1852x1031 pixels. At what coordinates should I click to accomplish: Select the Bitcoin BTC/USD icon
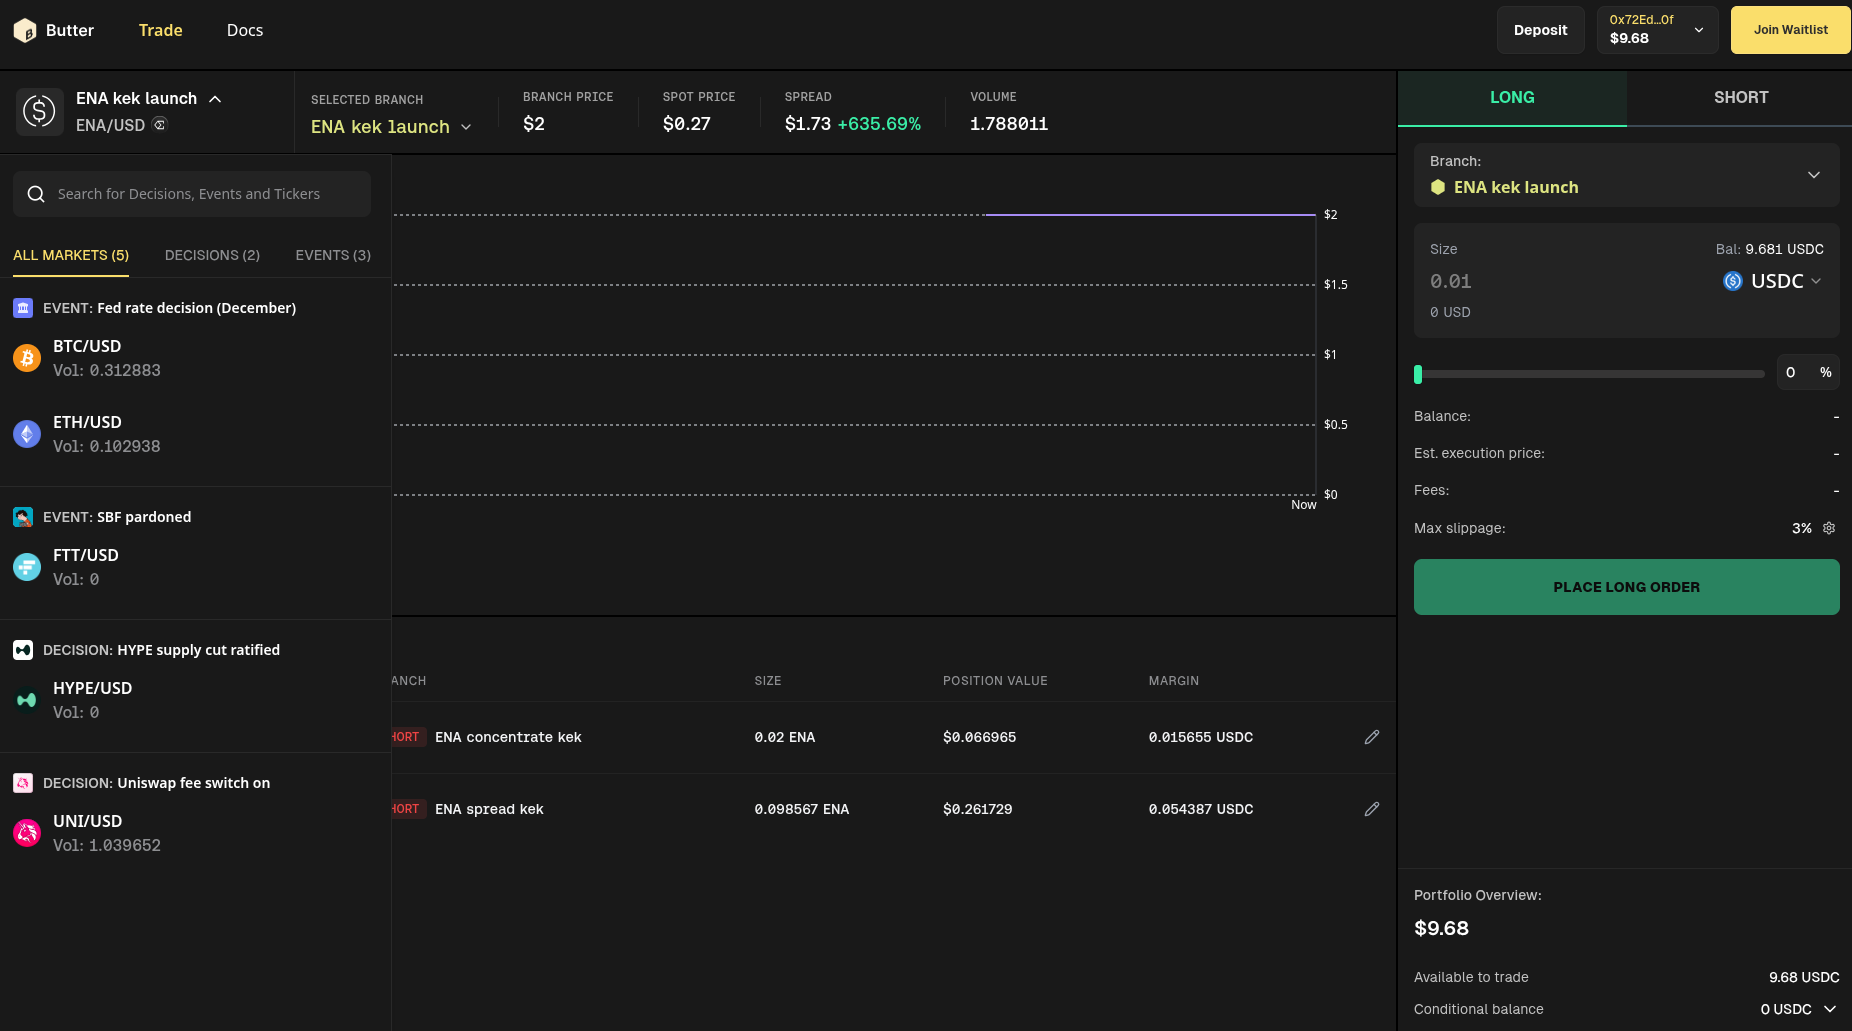(x=27, y=358)
